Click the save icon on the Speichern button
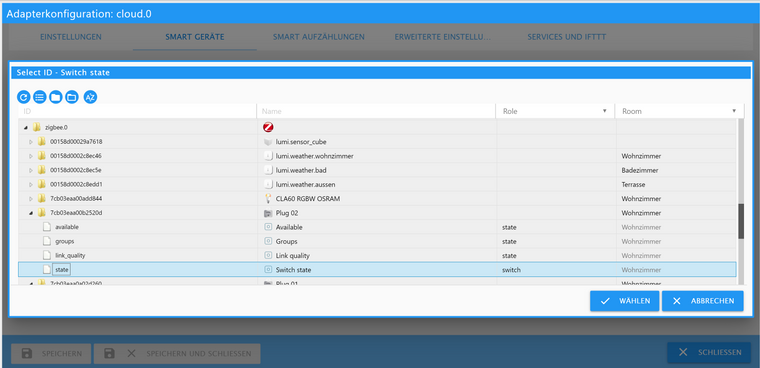 tap(27, 353)
